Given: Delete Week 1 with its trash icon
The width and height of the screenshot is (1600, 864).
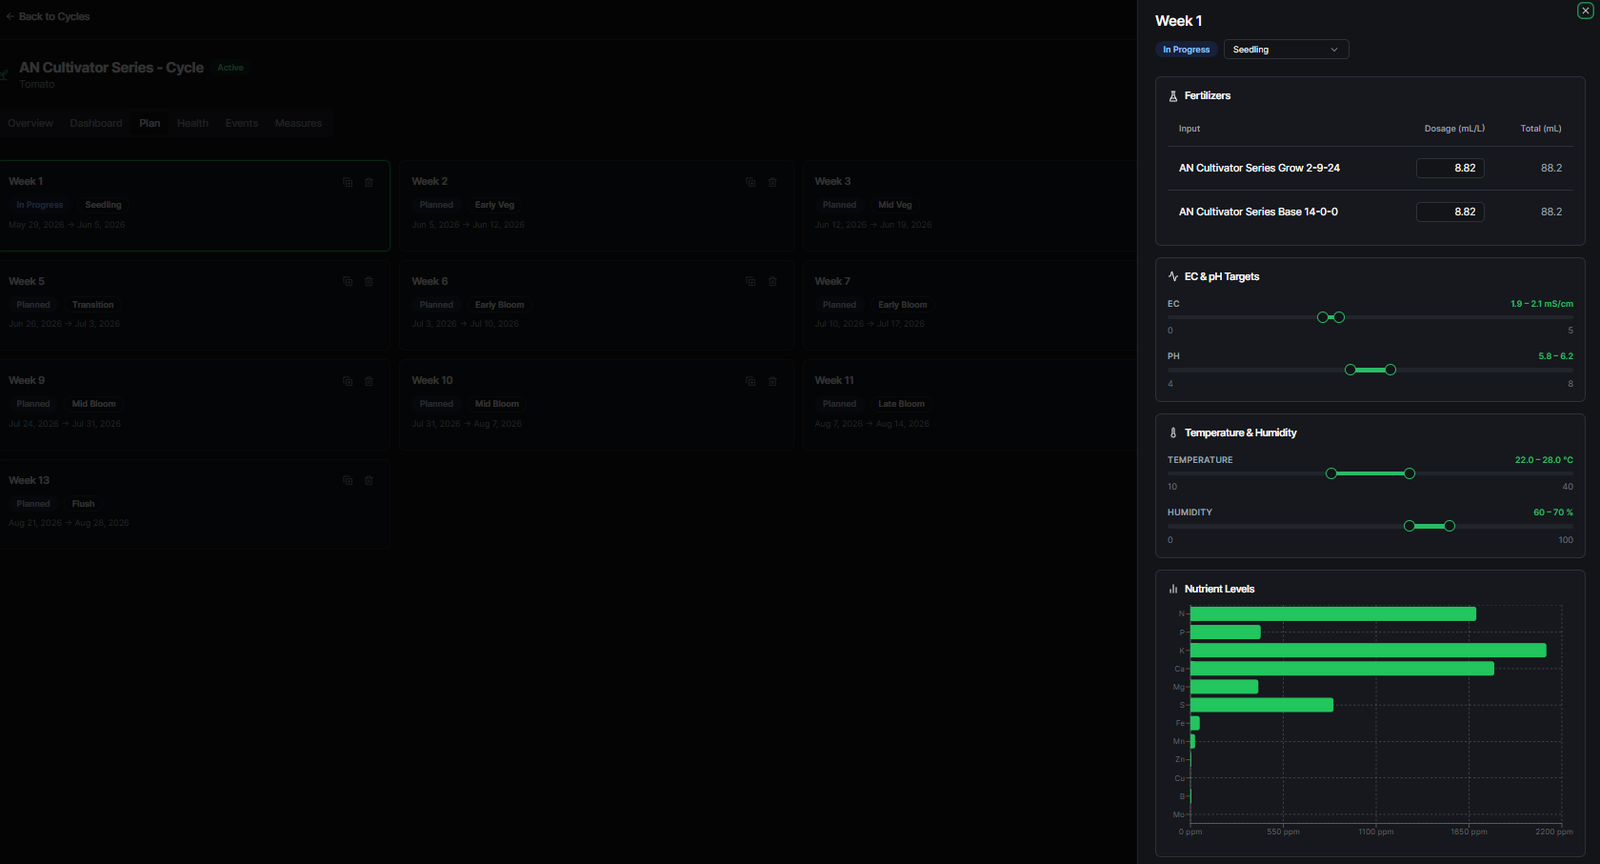Looking at the screenshot, I should (x=369, y=182).
